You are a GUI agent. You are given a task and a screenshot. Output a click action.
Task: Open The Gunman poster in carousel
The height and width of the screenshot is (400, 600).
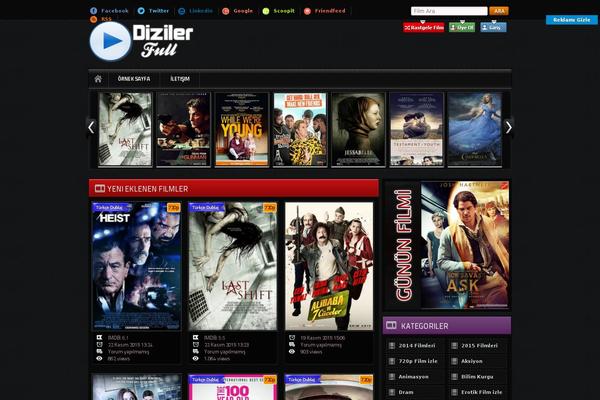pos(183,129)
